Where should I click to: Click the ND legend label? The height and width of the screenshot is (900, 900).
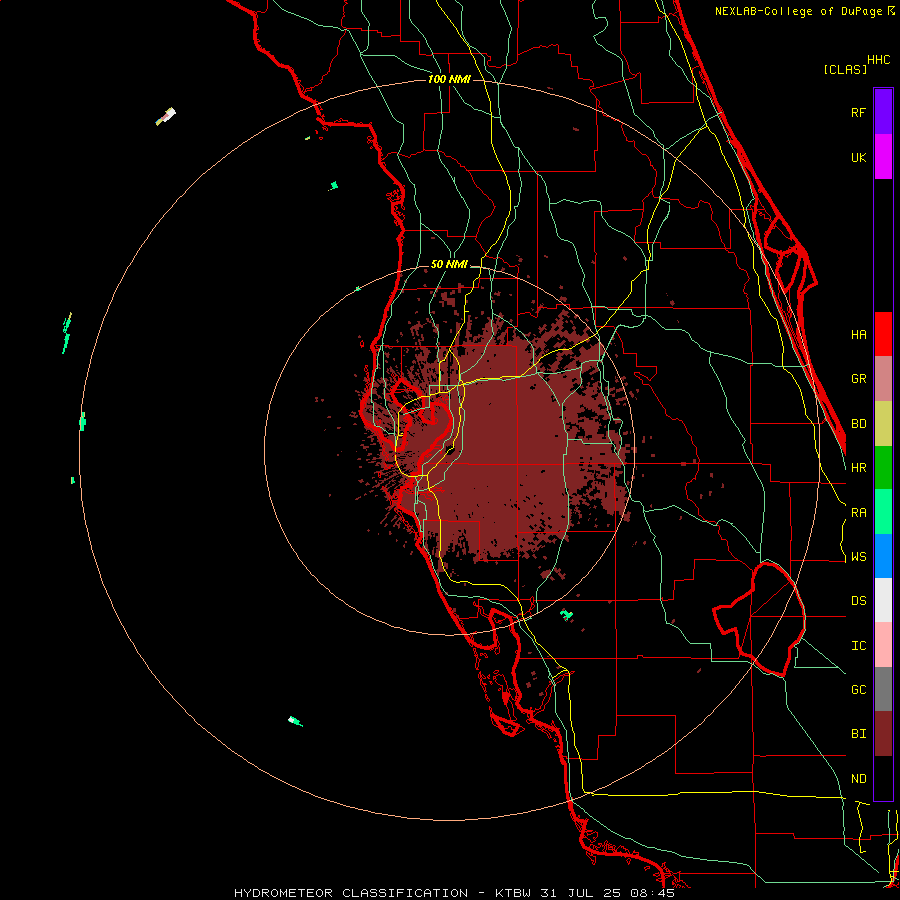[859, 778]
